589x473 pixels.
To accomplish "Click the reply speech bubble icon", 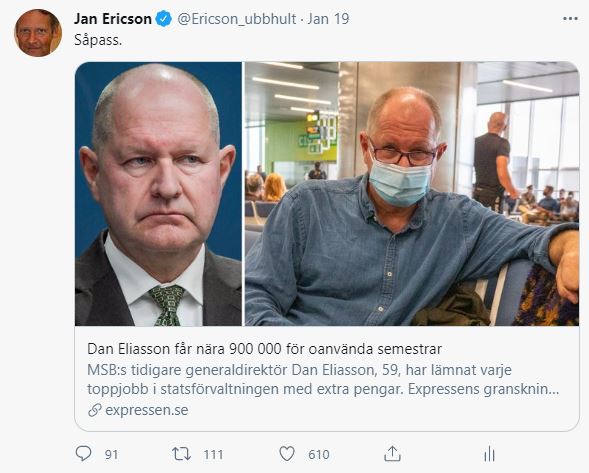I will tap(83, 453).
